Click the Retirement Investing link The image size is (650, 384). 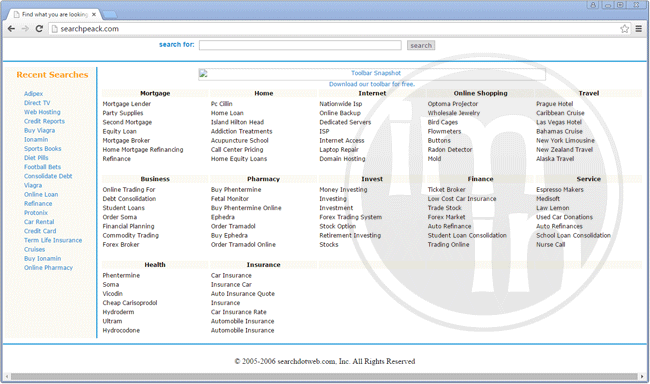(x=350, y=235)
